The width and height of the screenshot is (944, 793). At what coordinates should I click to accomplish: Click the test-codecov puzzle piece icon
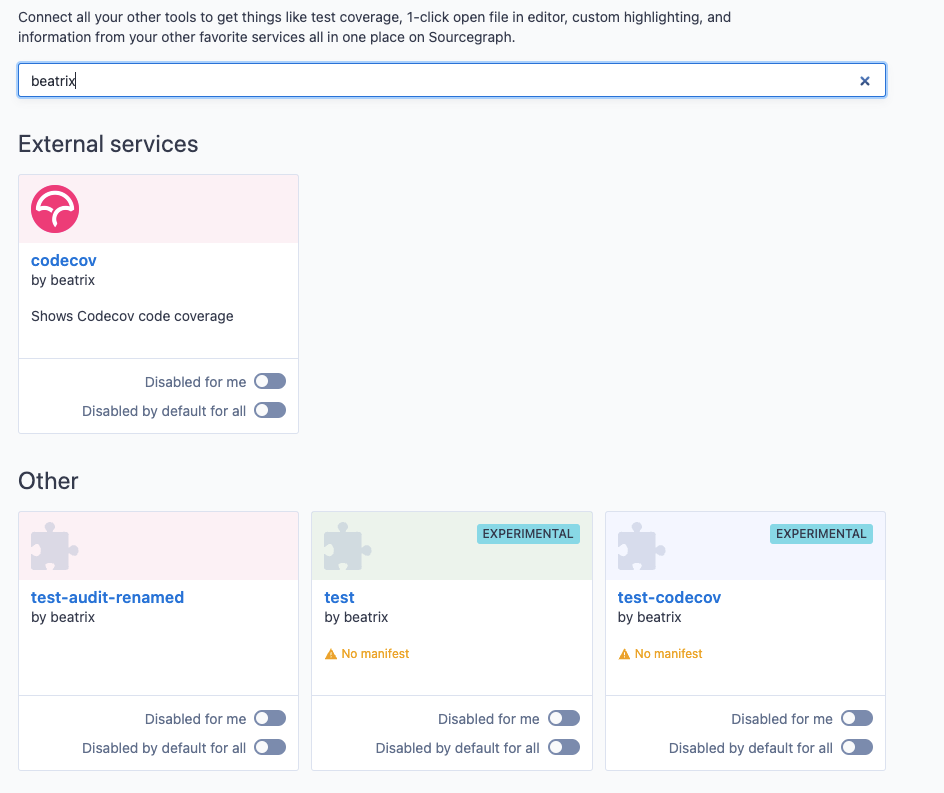pyautogui.click(x=641, y=546)
